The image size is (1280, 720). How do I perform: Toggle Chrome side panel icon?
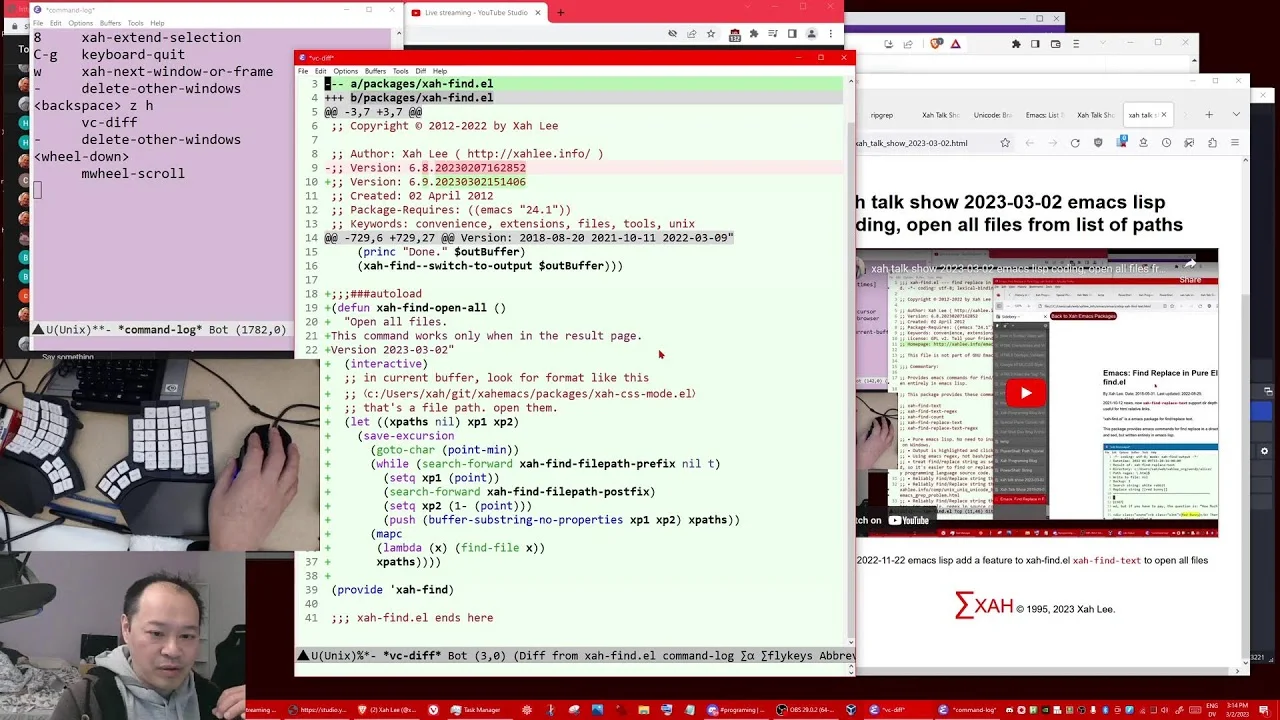[792, 34]
